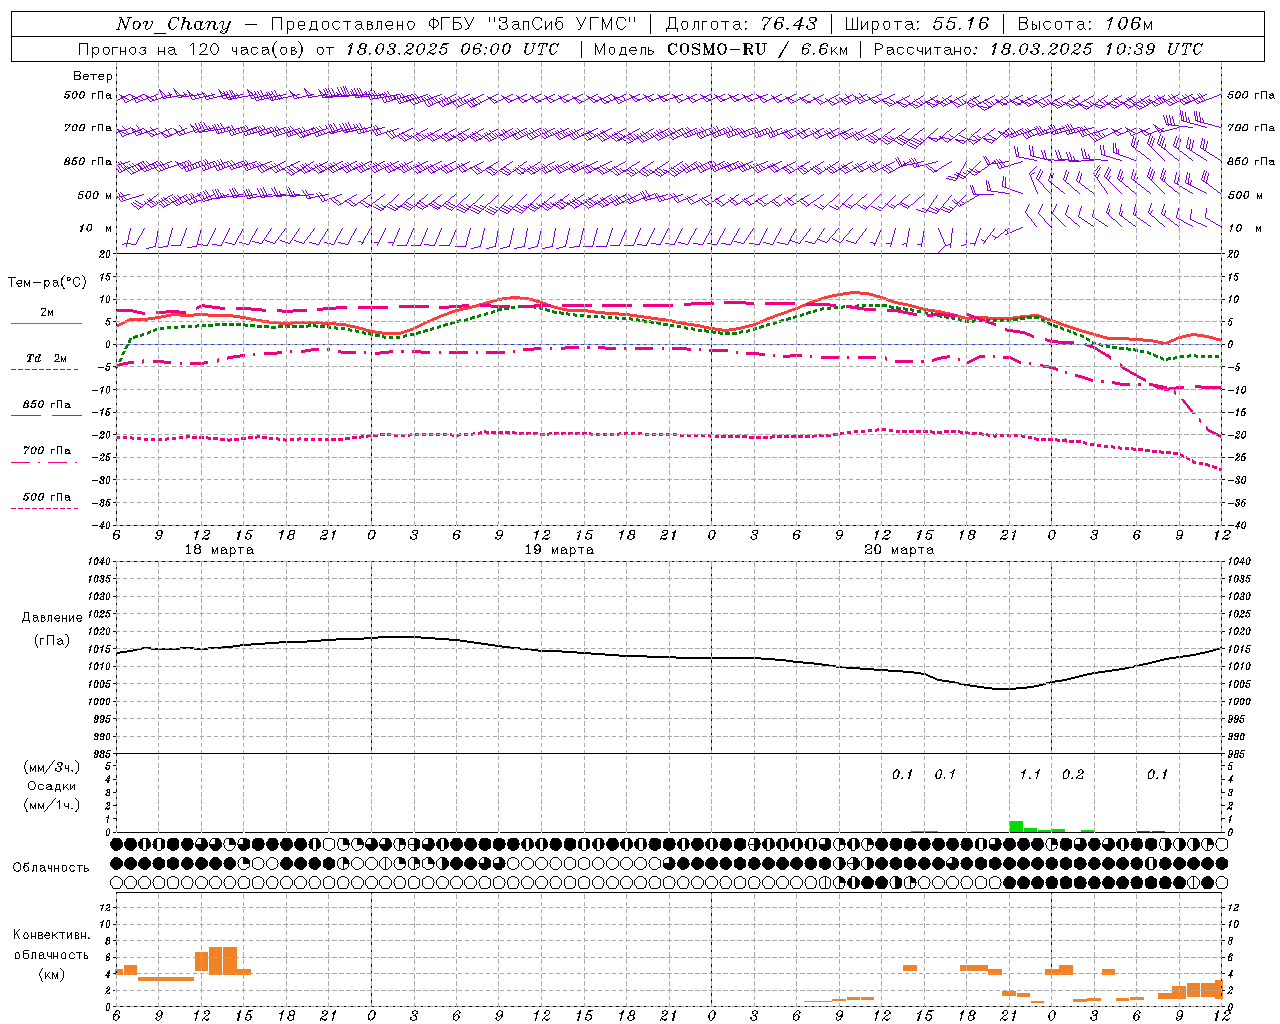
Task: Click the Тем-ра(°C) axis title
Action: 47,283
